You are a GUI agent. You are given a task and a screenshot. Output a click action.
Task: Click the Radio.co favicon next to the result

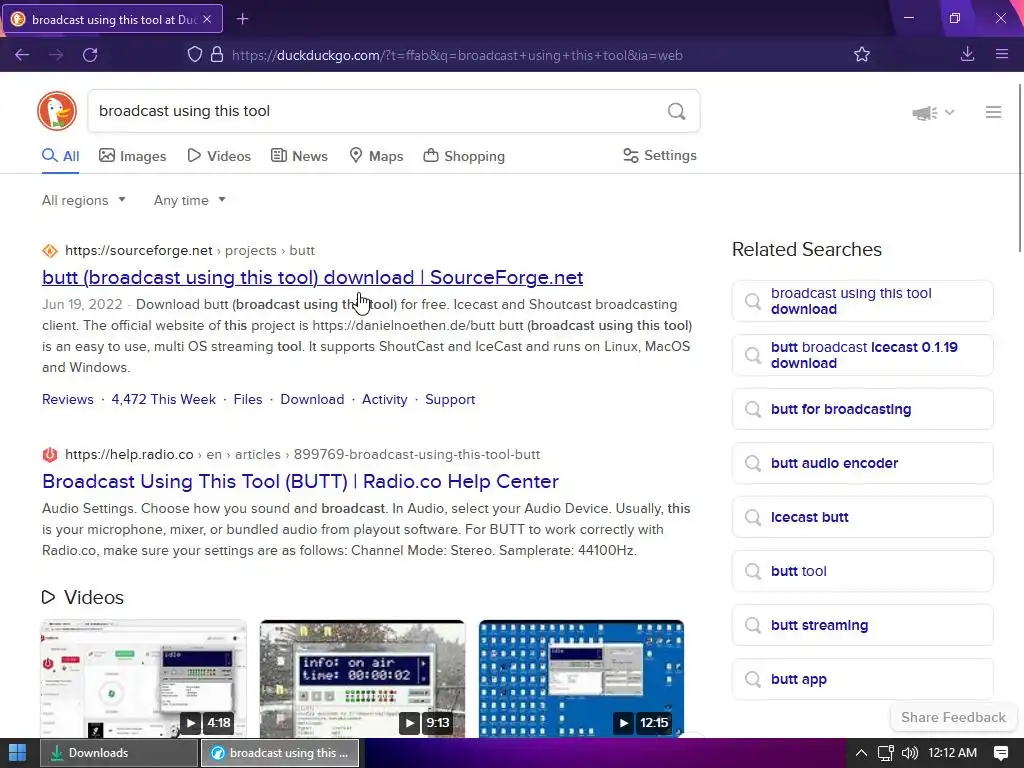50,455
